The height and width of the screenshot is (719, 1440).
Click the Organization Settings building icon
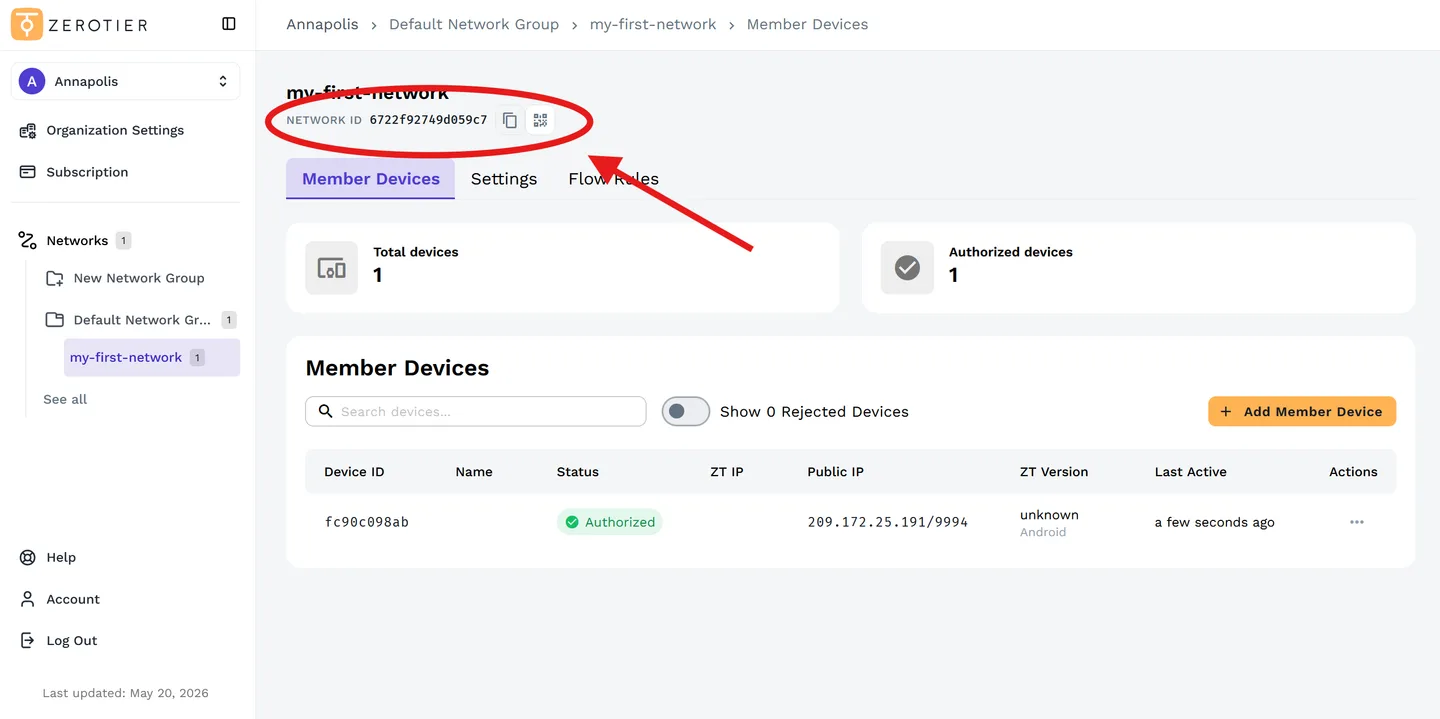[28, 130]
